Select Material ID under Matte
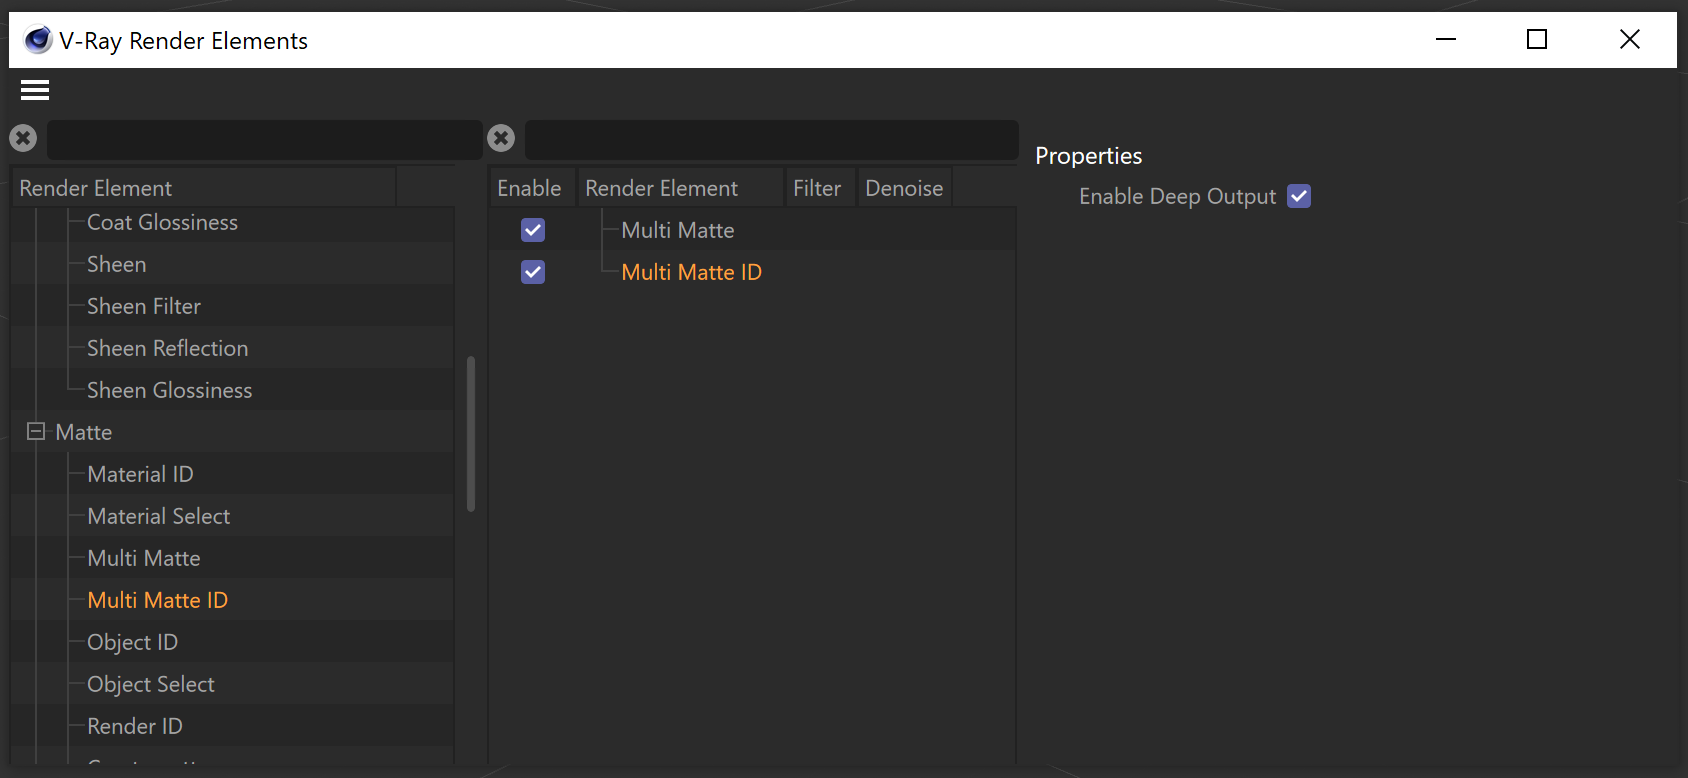Screen dimensions: 1688x778 (x=140, y=474)
